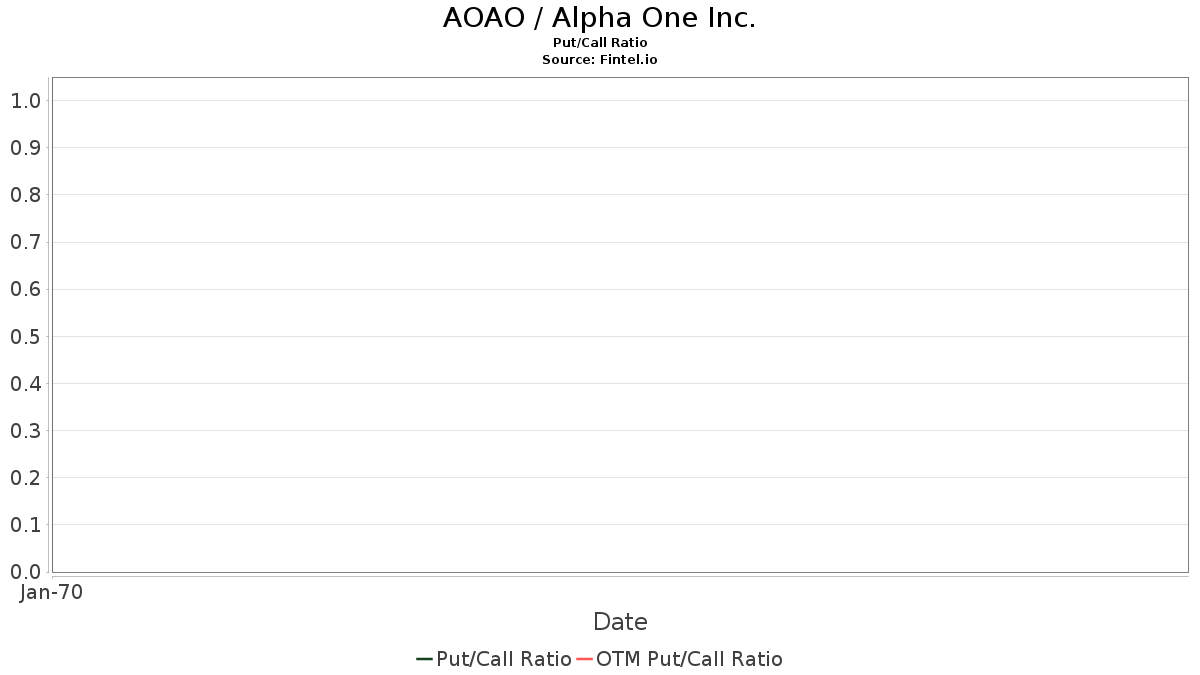This screenshot has width=1200, height=675.
Task: Click the red OTM Put/Call Ratio line swatch
Action: [584, 659]
